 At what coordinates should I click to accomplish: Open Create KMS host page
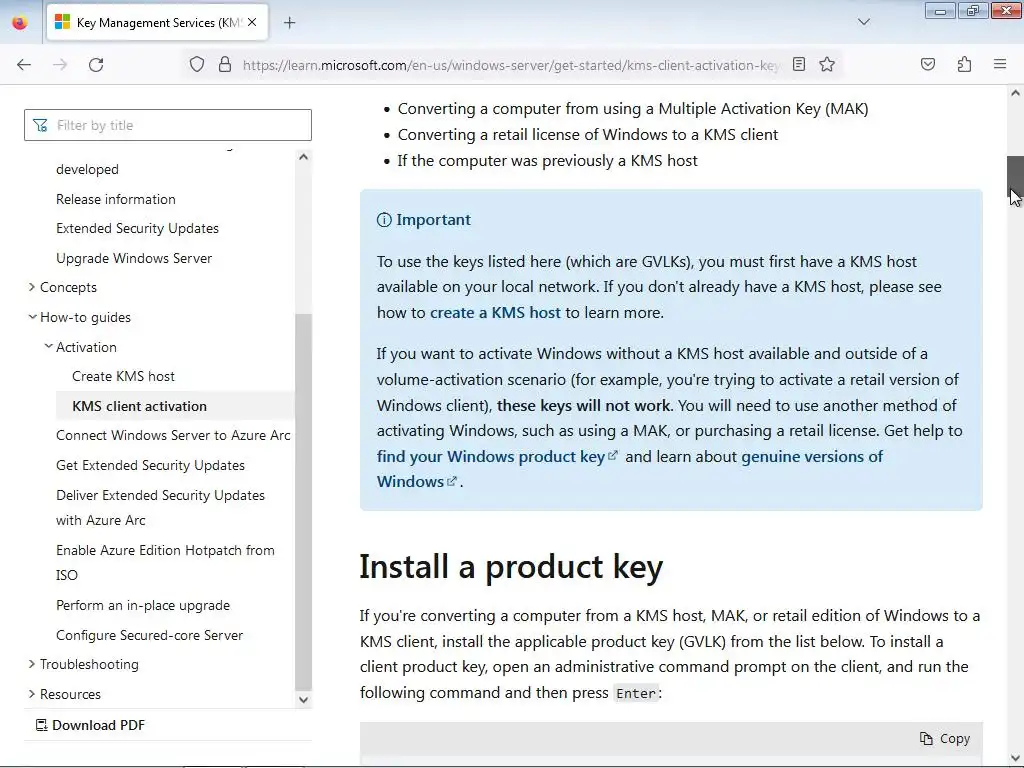tap(123, 376)
